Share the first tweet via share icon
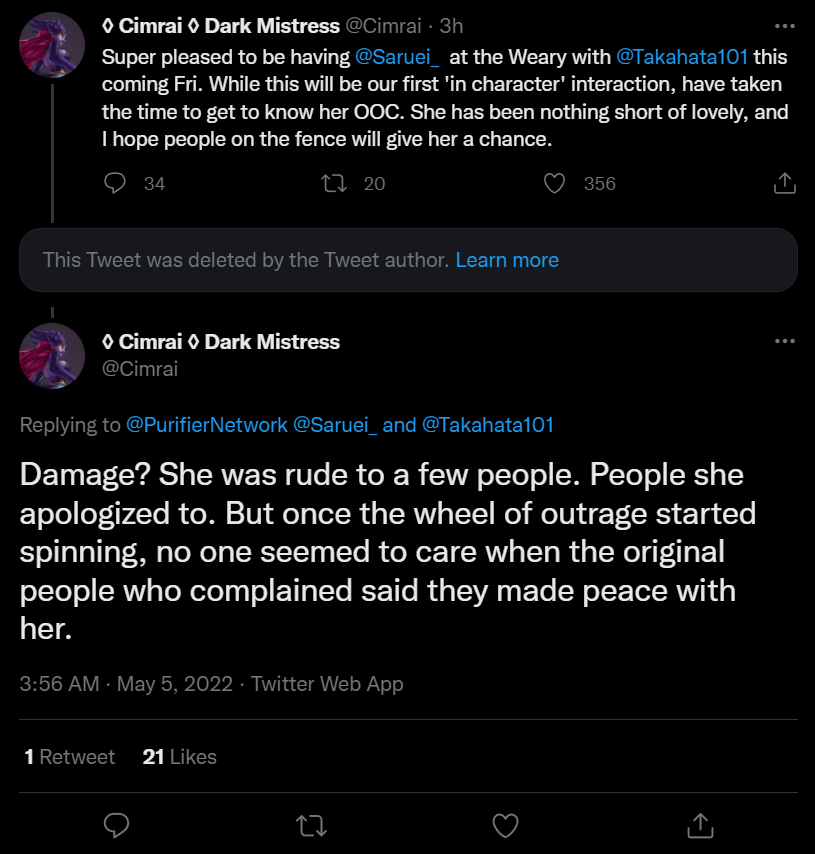Viewport: 815px width, 854px height. tap(784, 184)
